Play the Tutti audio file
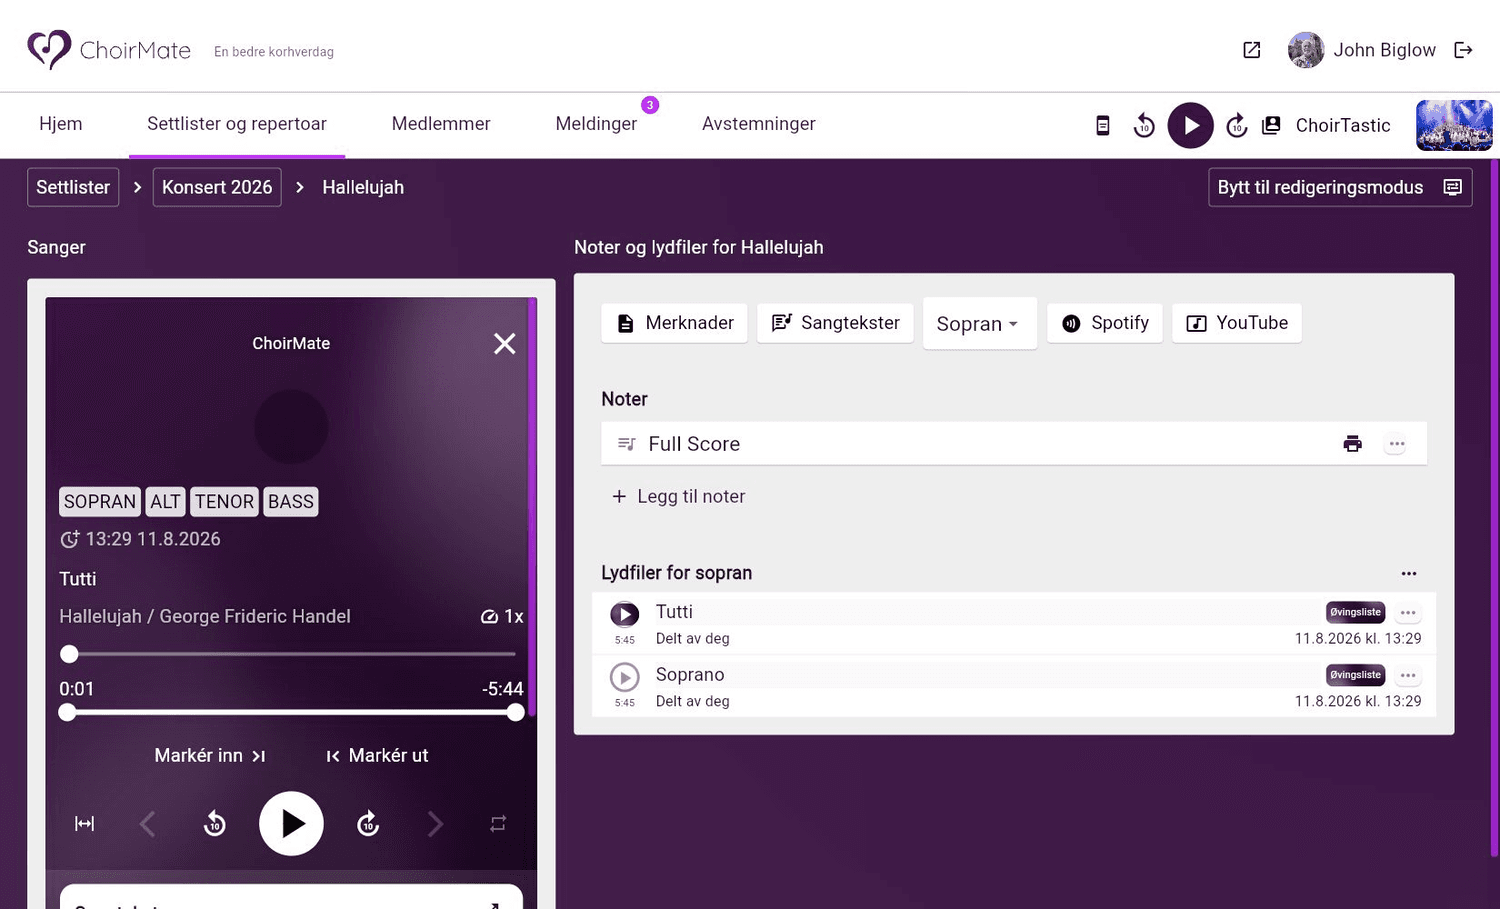1500x909 pixels. tap(625, 614)
